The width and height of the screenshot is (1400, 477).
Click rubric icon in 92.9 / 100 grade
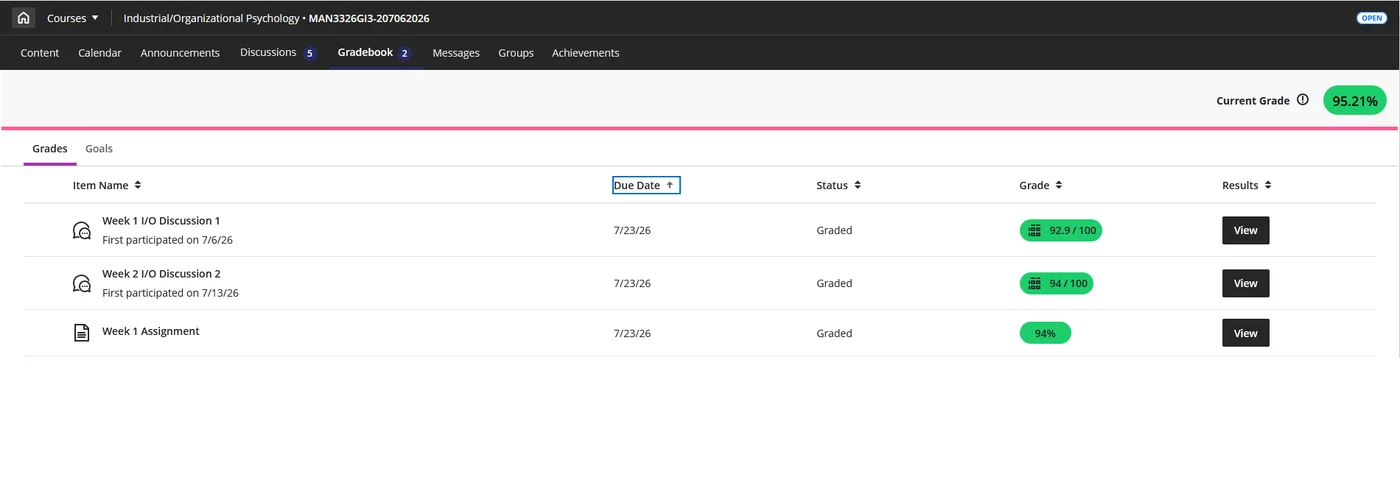[x=1035, y=230]
